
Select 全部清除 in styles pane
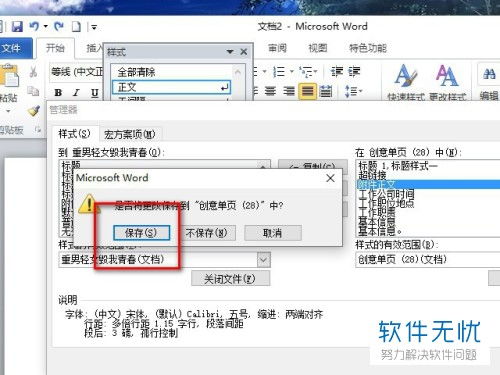tap(136, 72)
